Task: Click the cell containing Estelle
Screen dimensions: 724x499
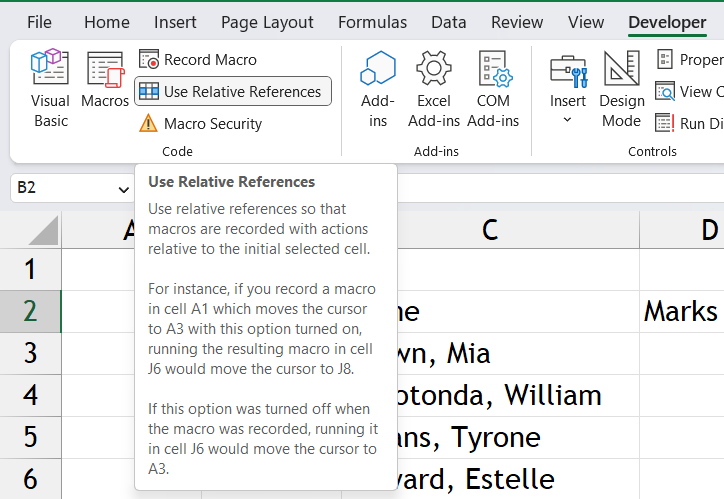Action: [518, 479]
